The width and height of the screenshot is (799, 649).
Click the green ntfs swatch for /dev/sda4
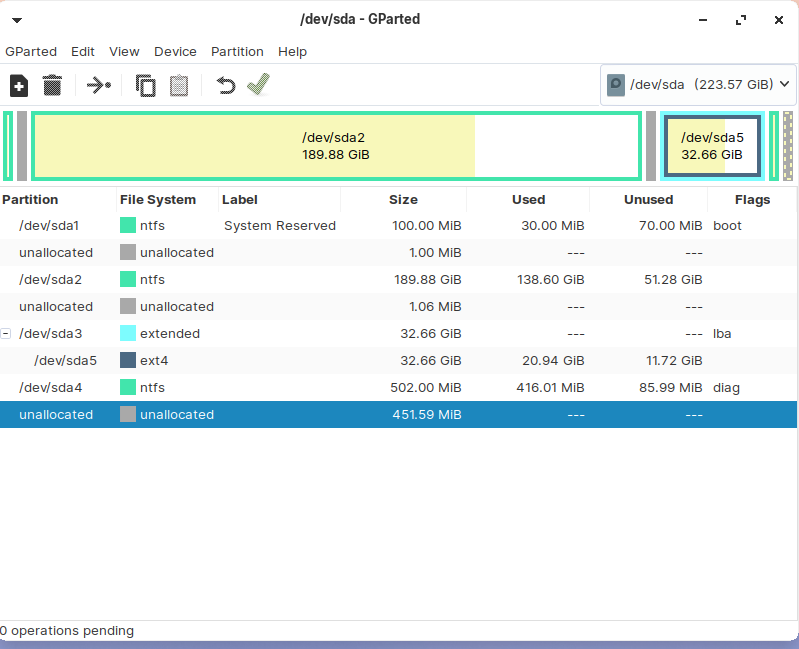coord(128,387)
